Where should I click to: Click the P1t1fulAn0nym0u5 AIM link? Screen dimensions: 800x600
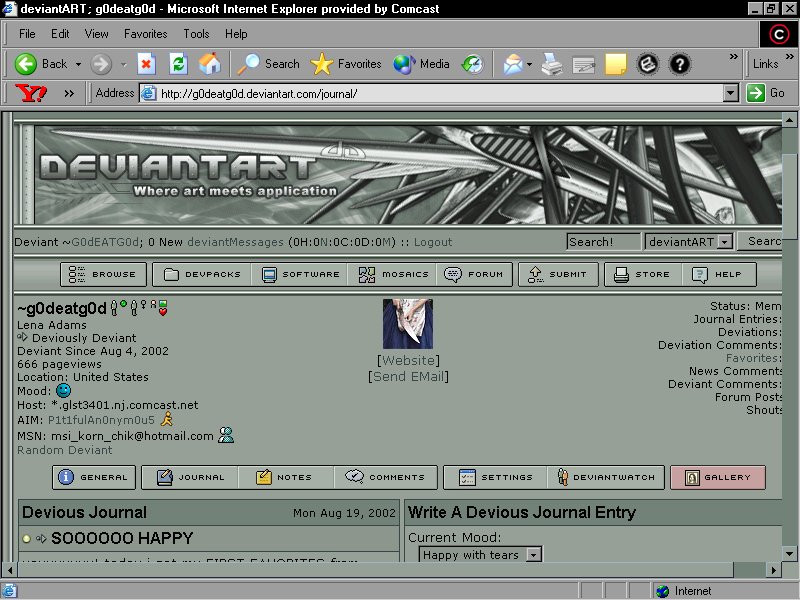coord(101,420)
